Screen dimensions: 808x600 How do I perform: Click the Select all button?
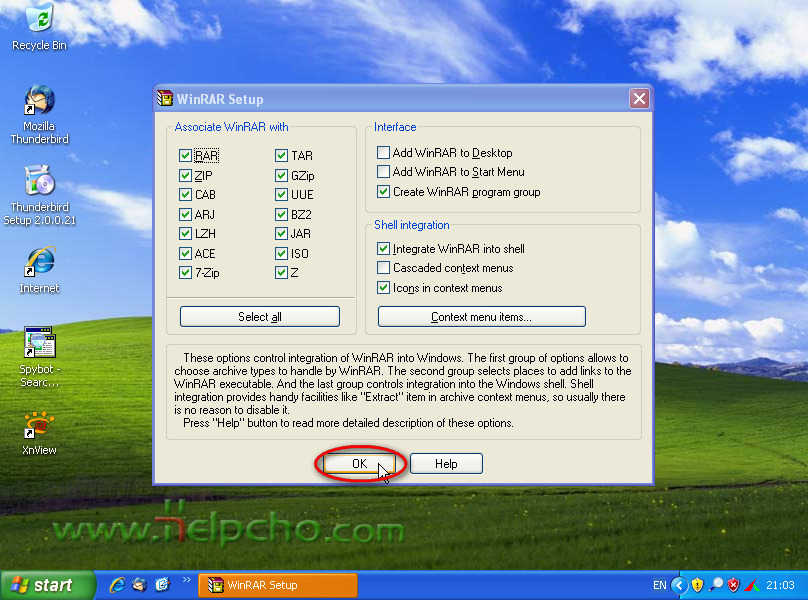click(260, 316)
